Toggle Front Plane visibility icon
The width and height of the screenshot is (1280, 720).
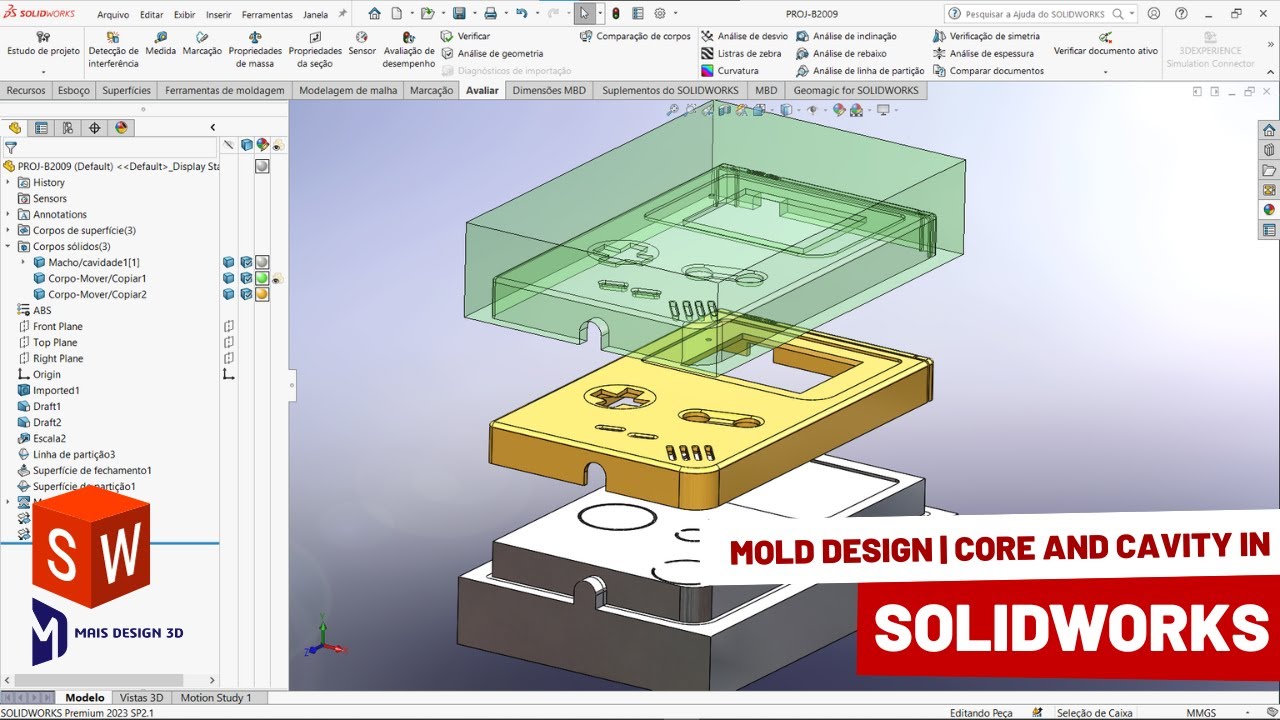229,326
